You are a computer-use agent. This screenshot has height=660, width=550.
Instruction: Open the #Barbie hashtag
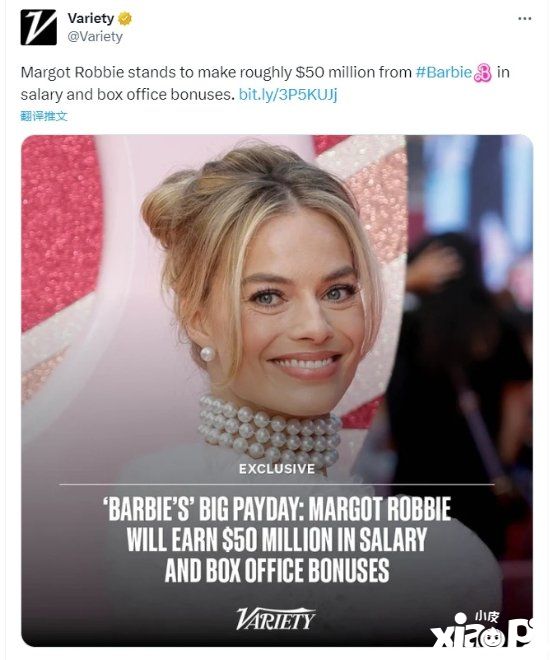pyautogui.click(x=444, y=72)
